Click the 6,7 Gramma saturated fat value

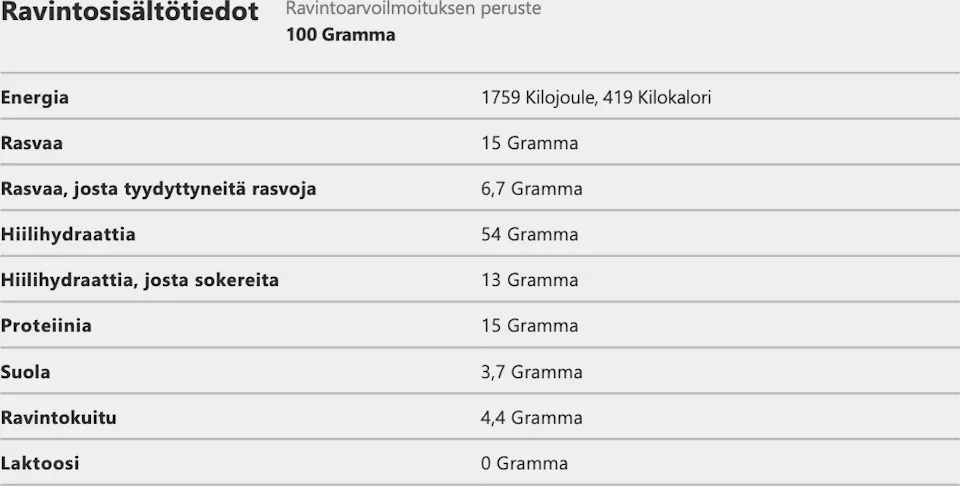[x=531, y=189]
